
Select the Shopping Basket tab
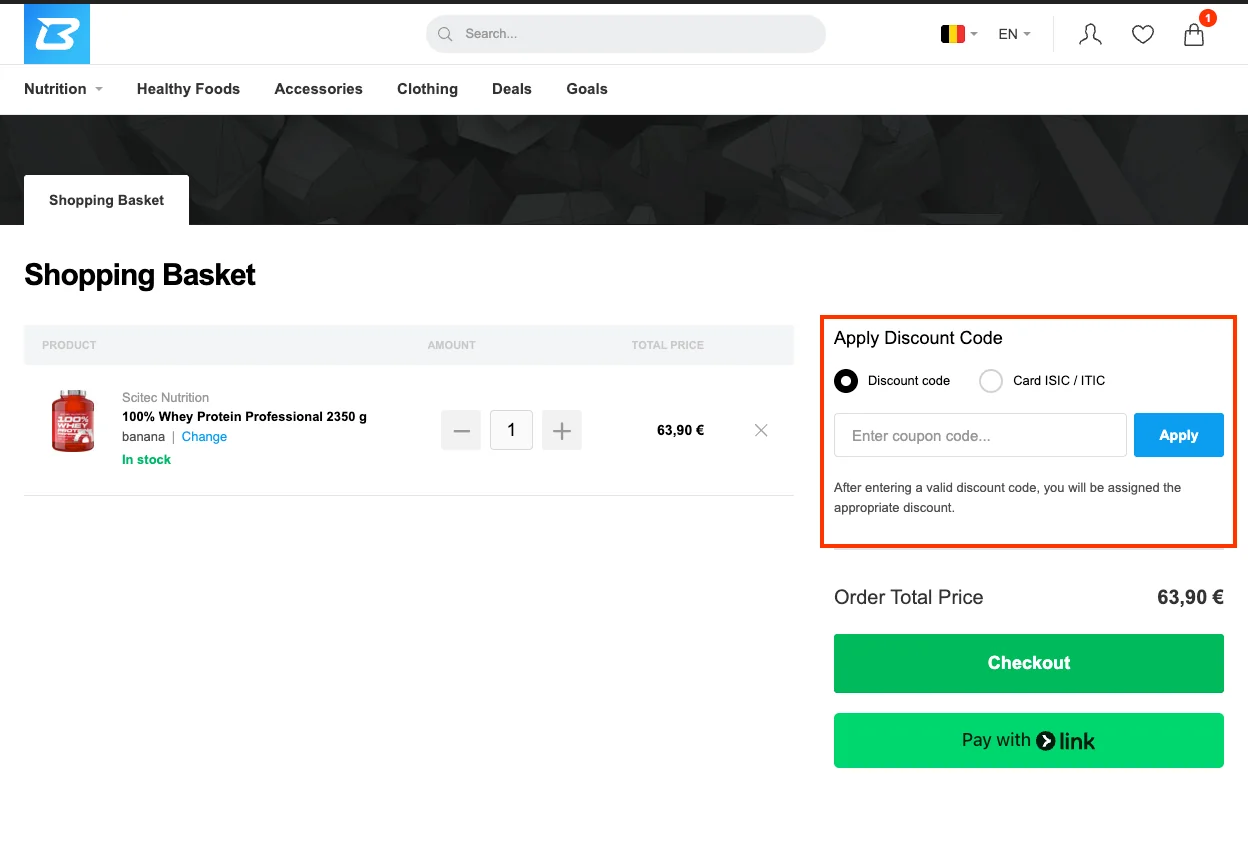coord(106,200)
